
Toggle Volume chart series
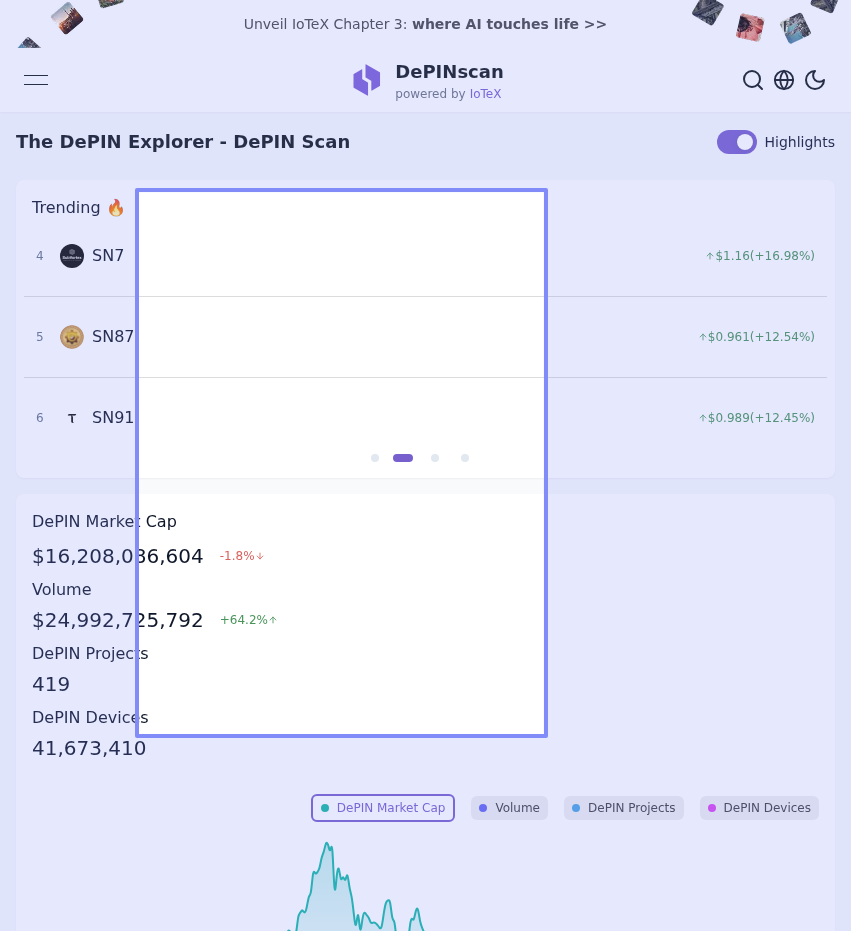coord(509,808)
